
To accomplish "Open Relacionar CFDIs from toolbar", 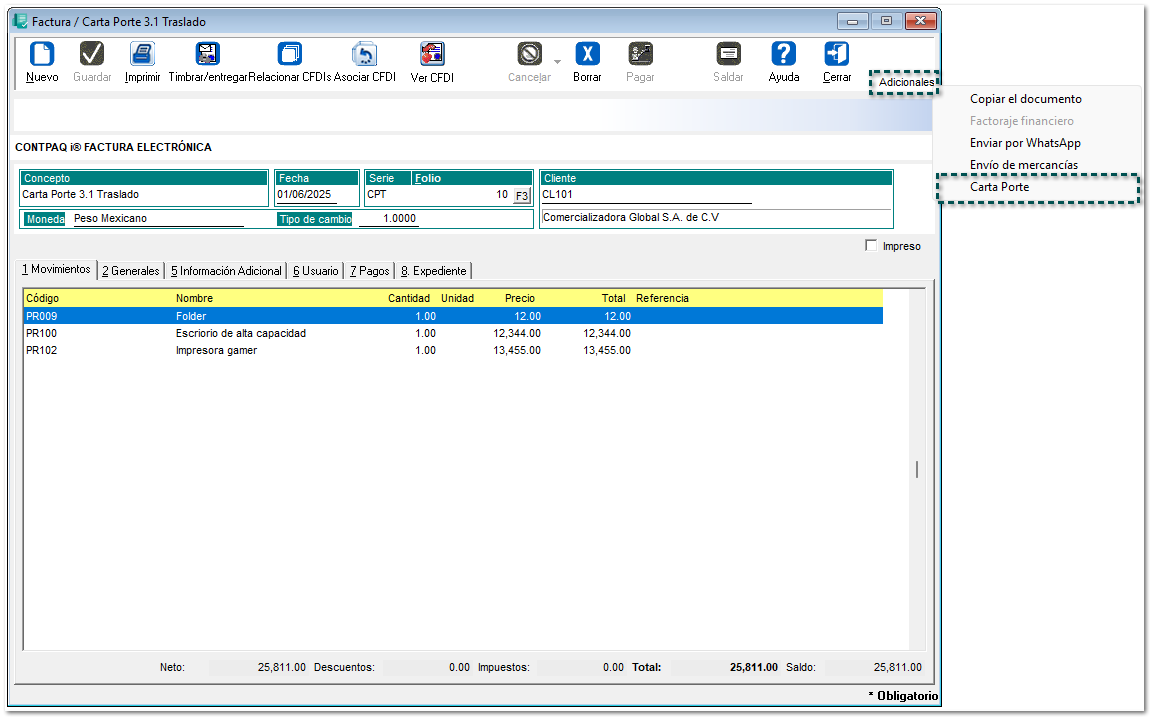I will (290, 55).
